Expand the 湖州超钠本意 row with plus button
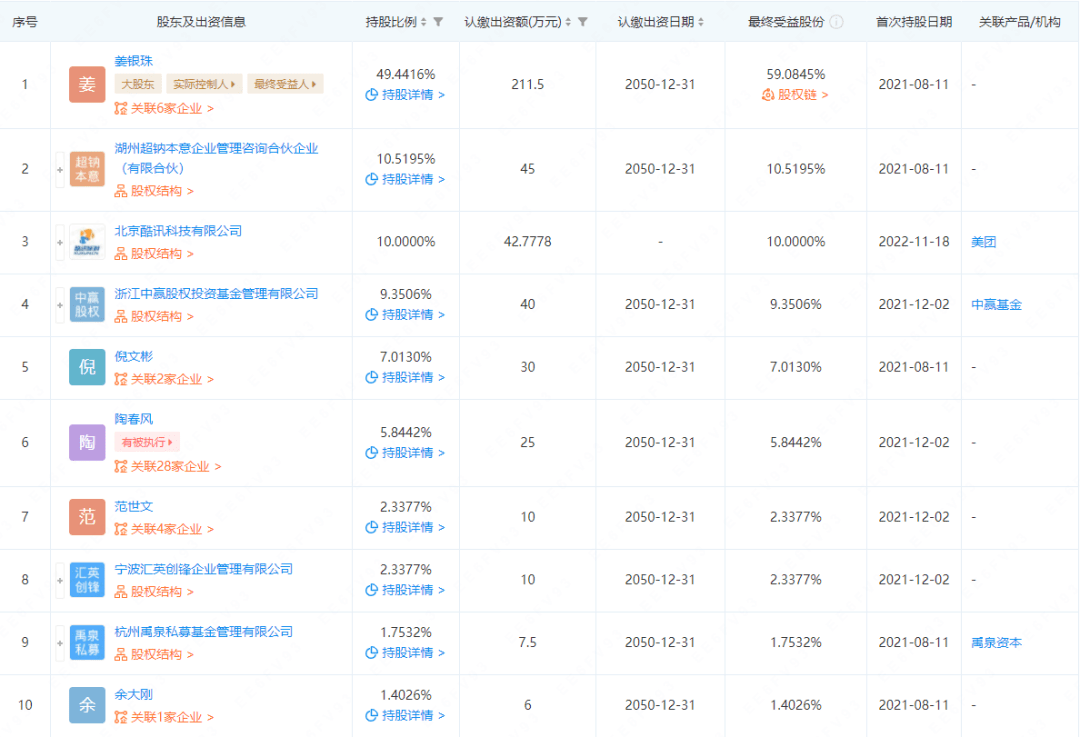 [60, 169]
